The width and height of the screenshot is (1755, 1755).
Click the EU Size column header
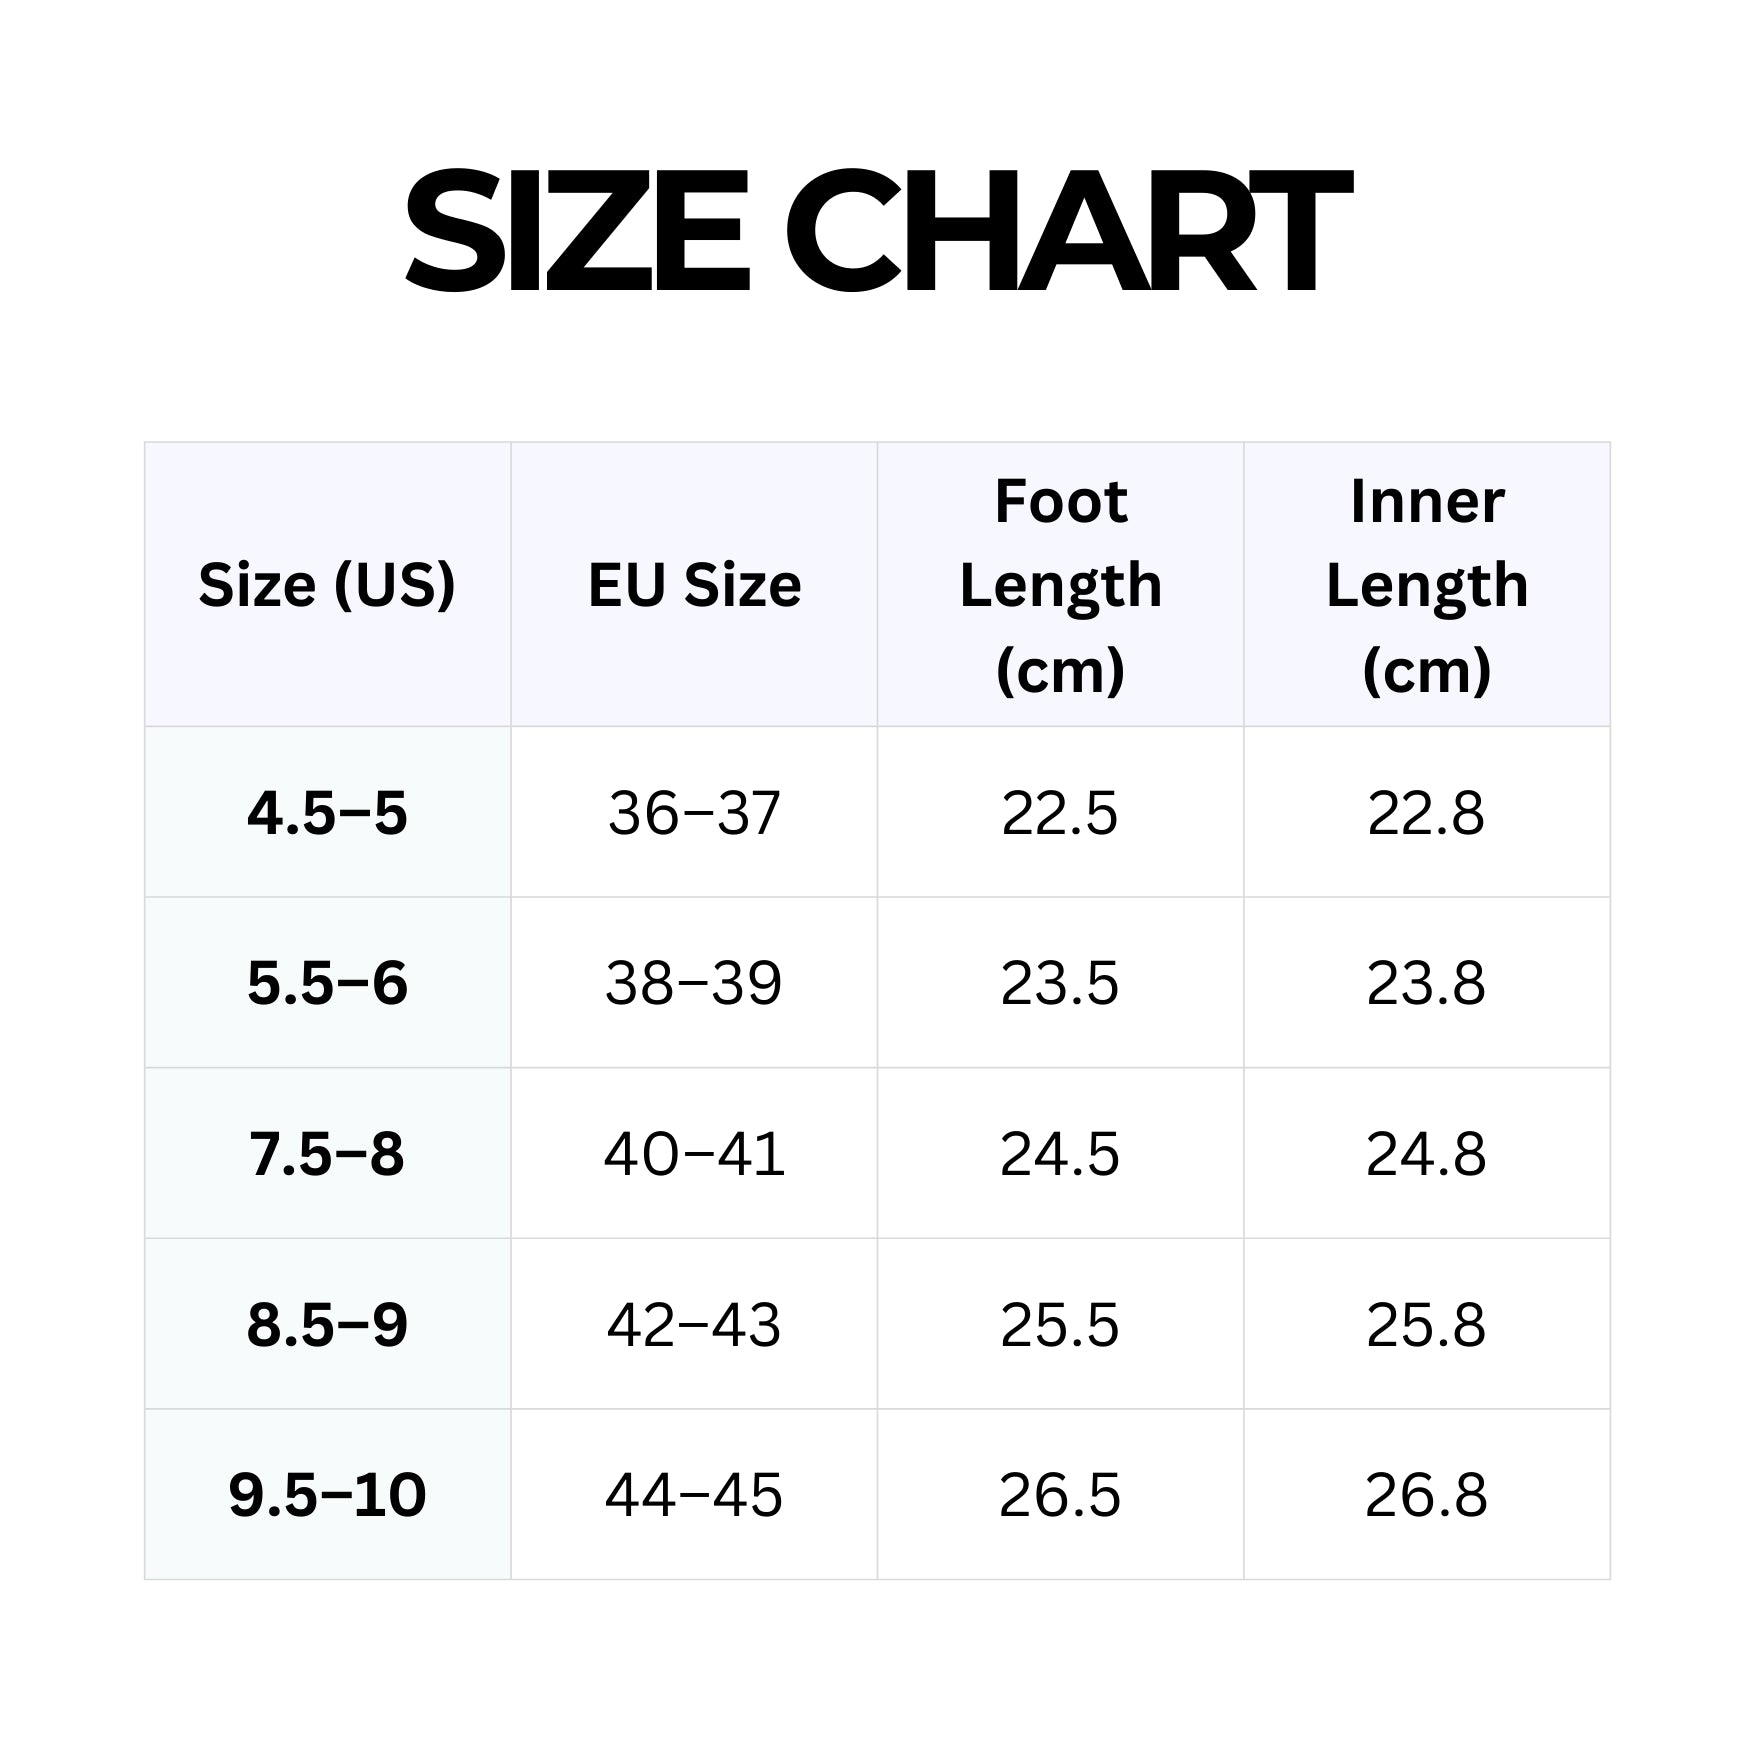(694, 585)
